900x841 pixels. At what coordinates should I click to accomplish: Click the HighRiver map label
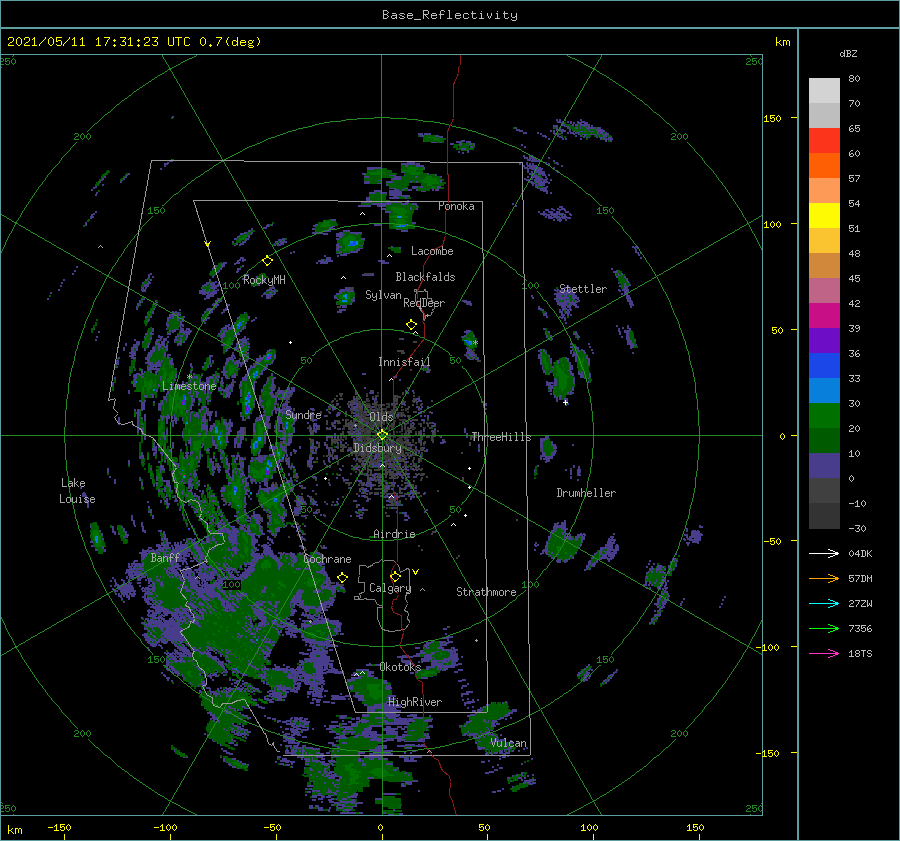(415, 702)
